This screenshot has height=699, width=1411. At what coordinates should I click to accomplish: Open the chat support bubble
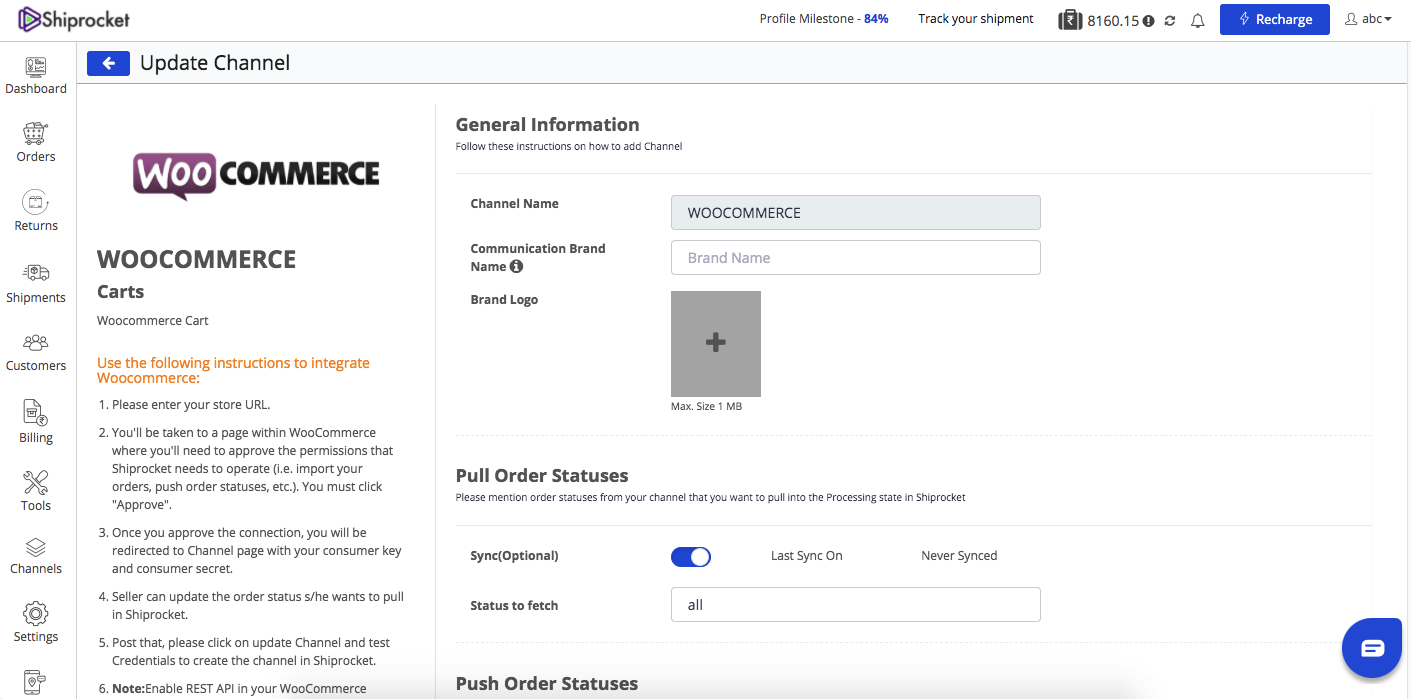[x=1372, y=649]
